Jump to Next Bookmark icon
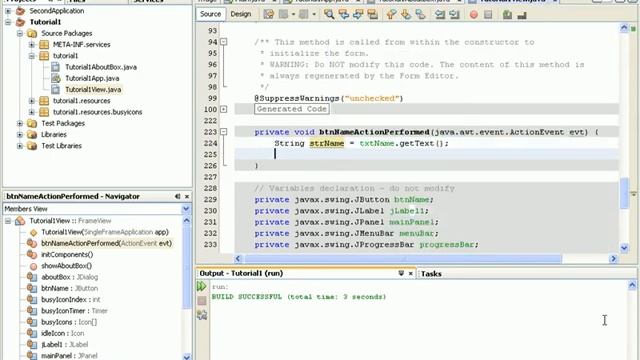This screenshot has width=640, height=360. pos(406,15)
